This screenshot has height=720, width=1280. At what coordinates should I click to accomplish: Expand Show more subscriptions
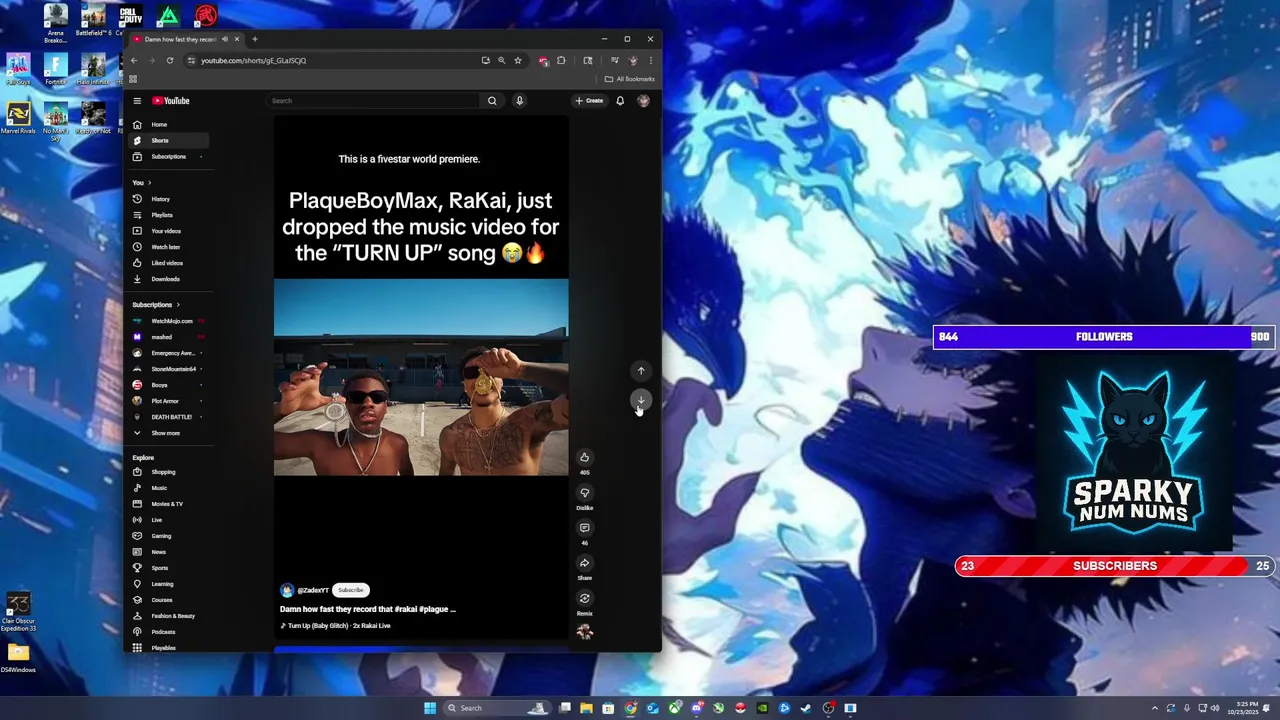[166, 433]
